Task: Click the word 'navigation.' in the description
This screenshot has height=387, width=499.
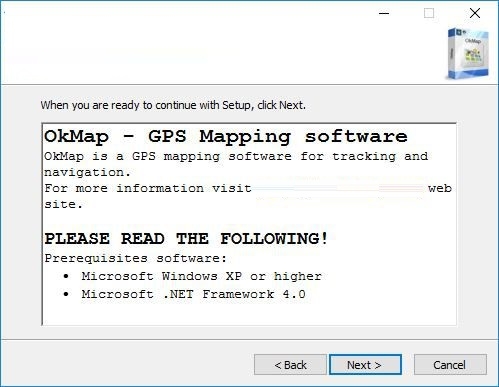Action: (87, 173)
